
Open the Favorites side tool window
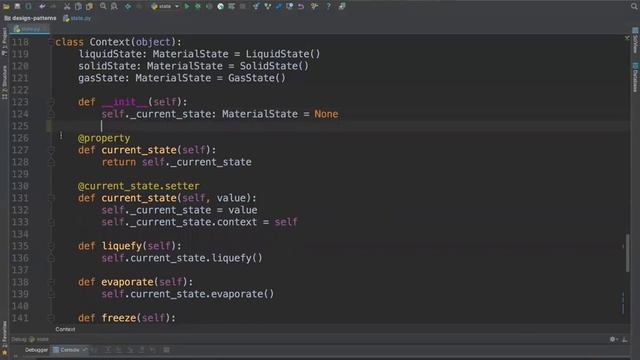pyautogui.click(x=4, y=338)
